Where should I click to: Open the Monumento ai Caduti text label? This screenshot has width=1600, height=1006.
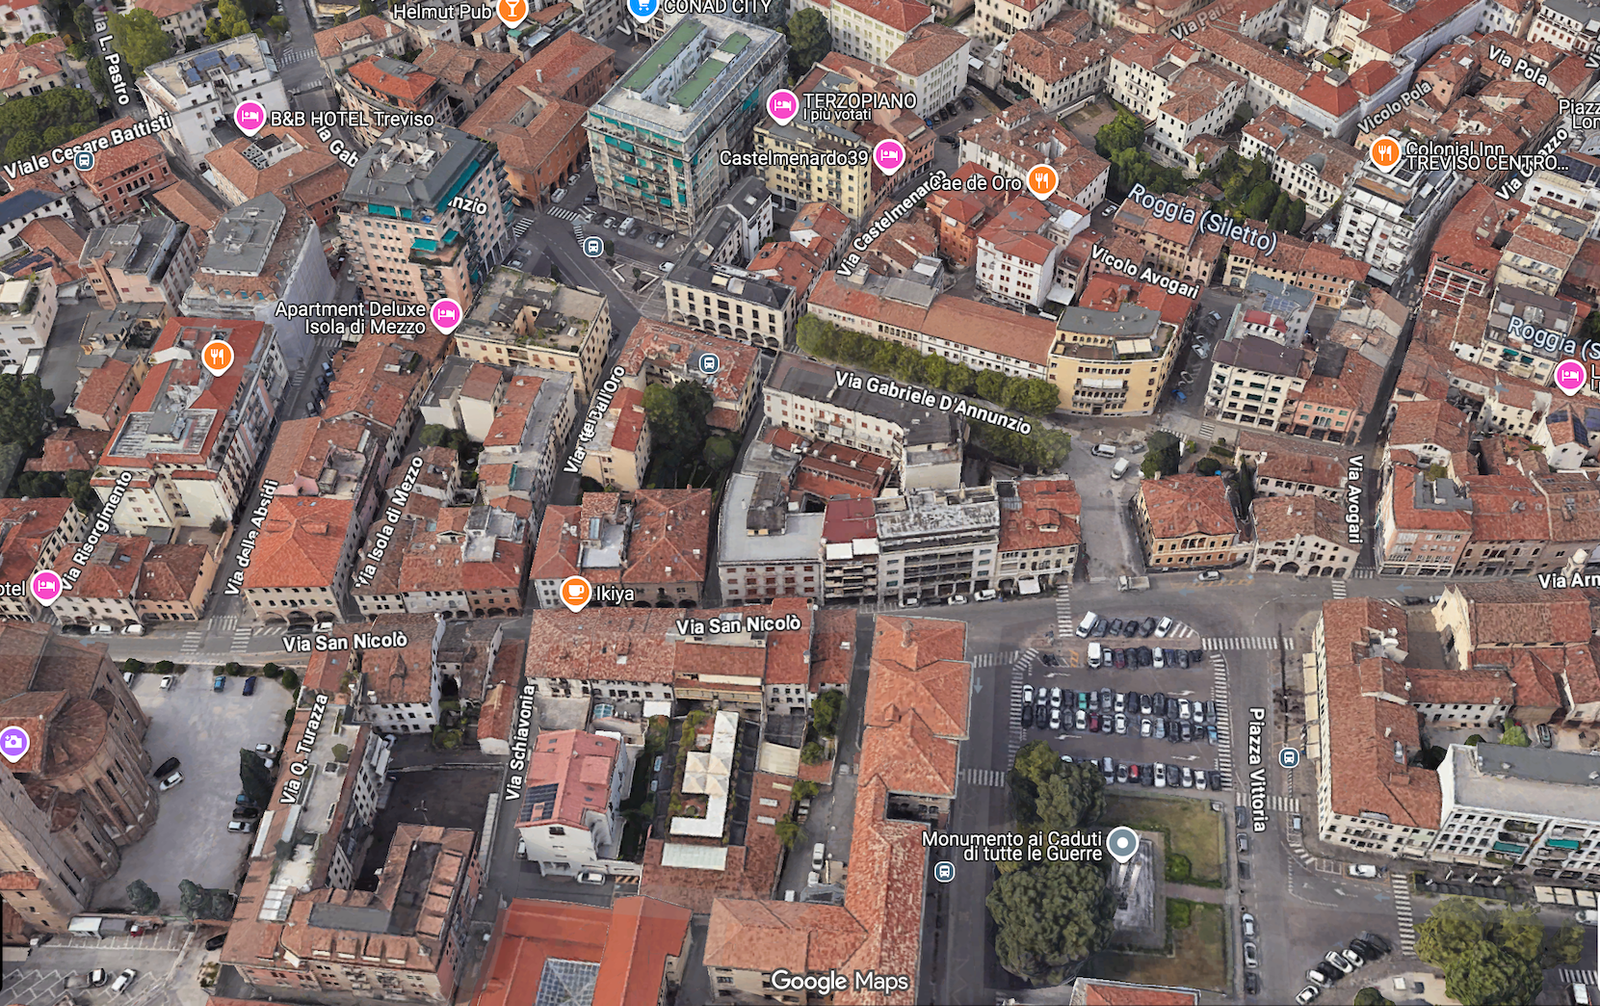(1011, 846)
